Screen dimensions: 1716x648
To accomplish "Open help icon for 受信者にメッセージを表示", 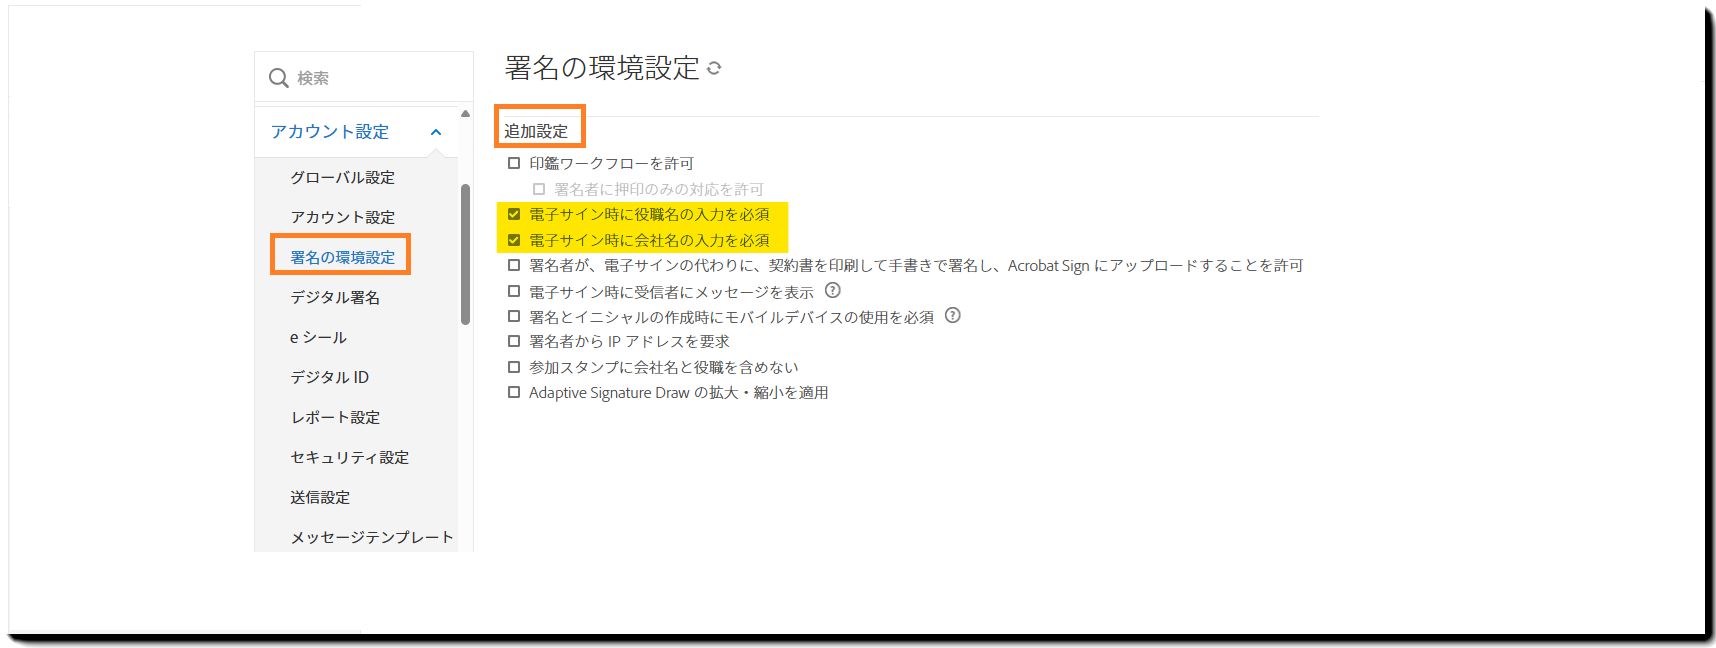I will (x=832, y=291).
